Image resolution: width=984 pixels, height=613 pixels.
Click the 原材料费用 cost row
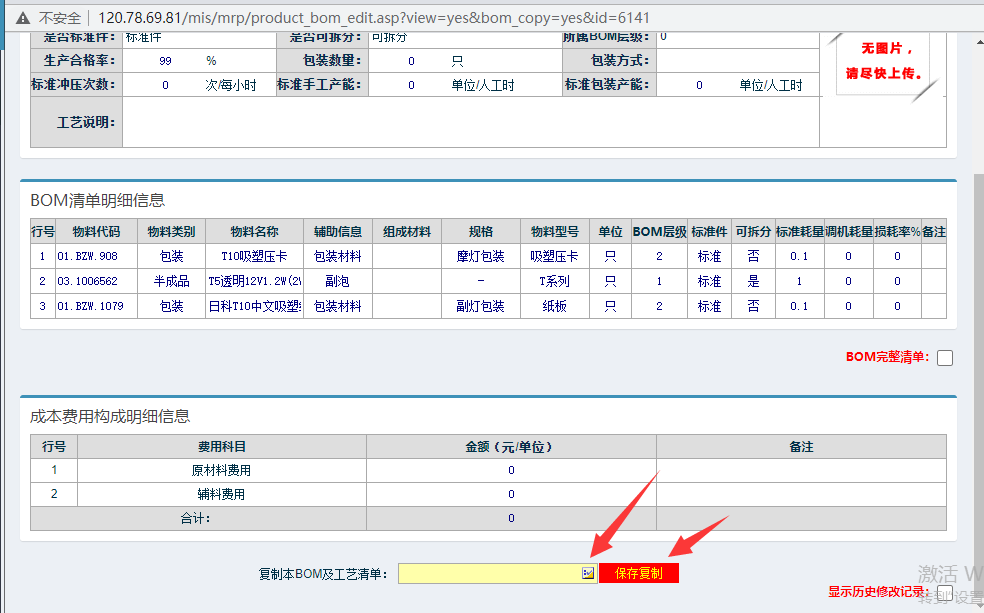click(x=221, y=470)
